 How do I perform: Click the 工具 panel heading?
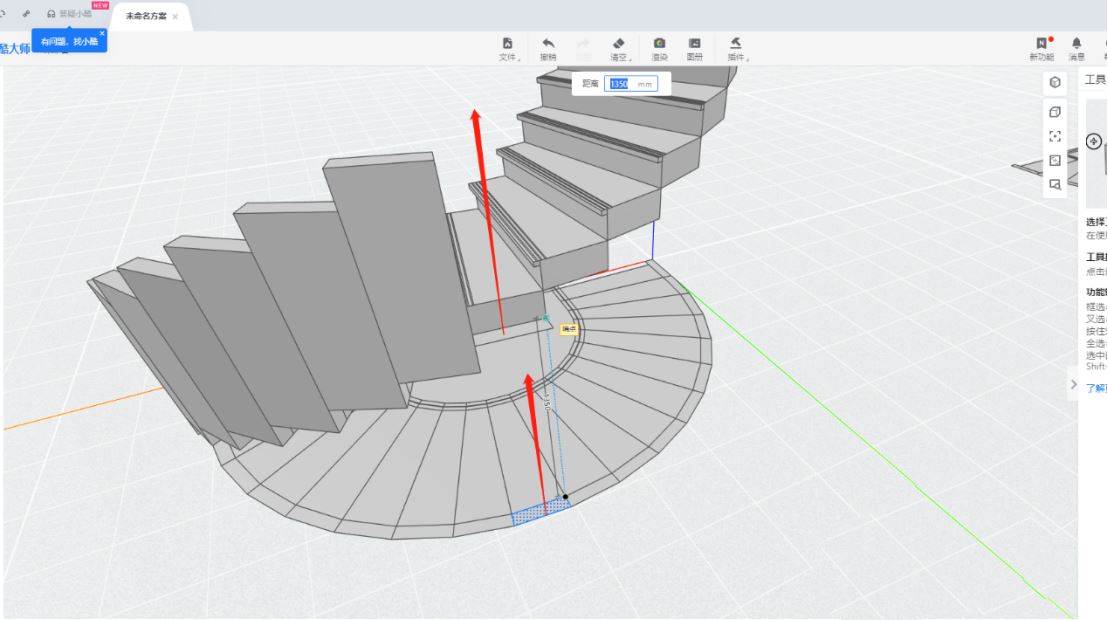tap(1095, 80)
